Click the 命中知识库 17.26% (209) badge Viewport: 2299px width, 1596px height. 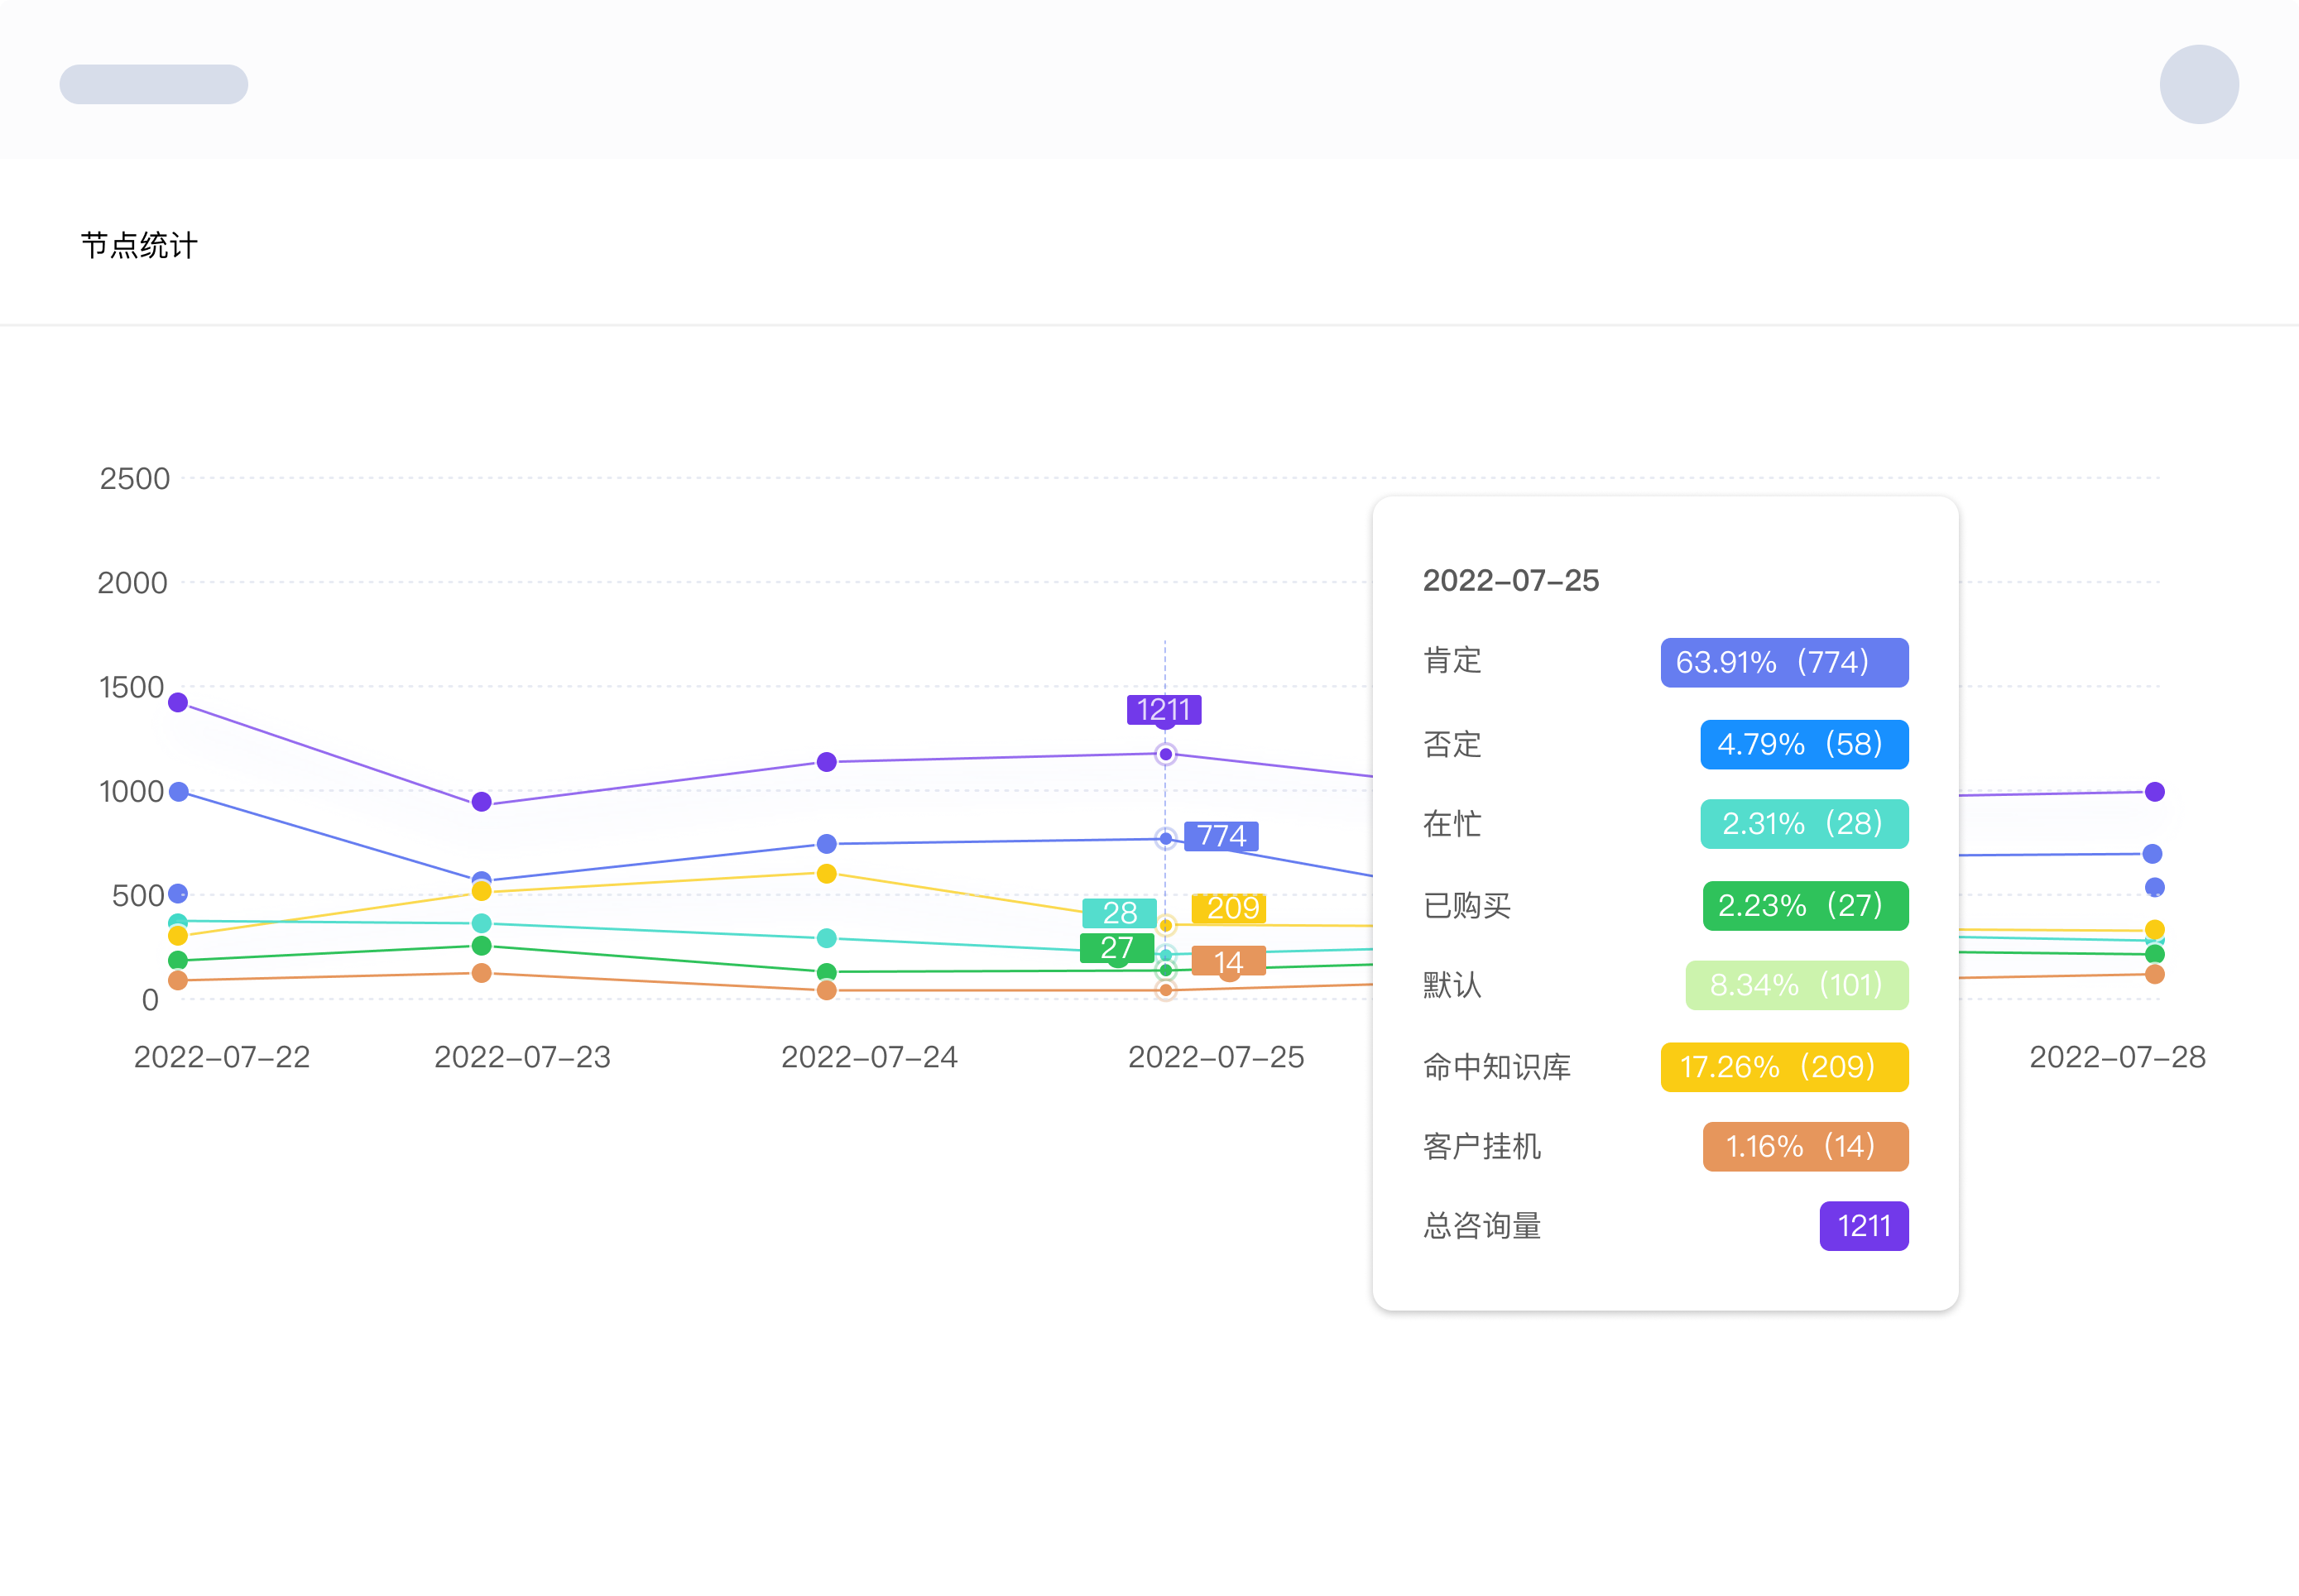coord(1784,1067)
